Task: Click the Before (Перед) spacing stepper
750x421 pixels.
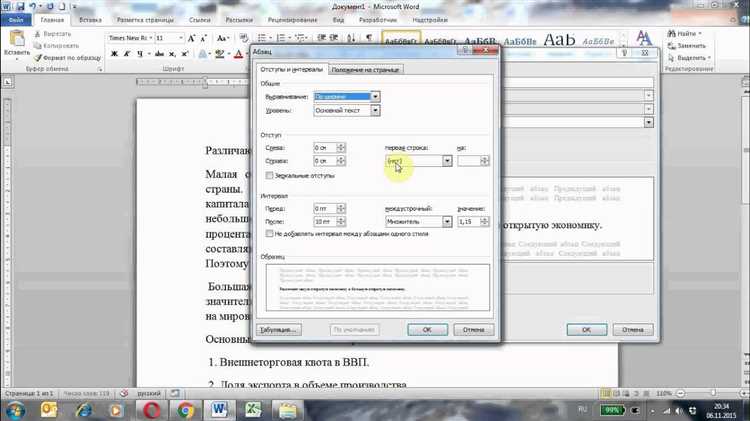Action: point(341,209)
